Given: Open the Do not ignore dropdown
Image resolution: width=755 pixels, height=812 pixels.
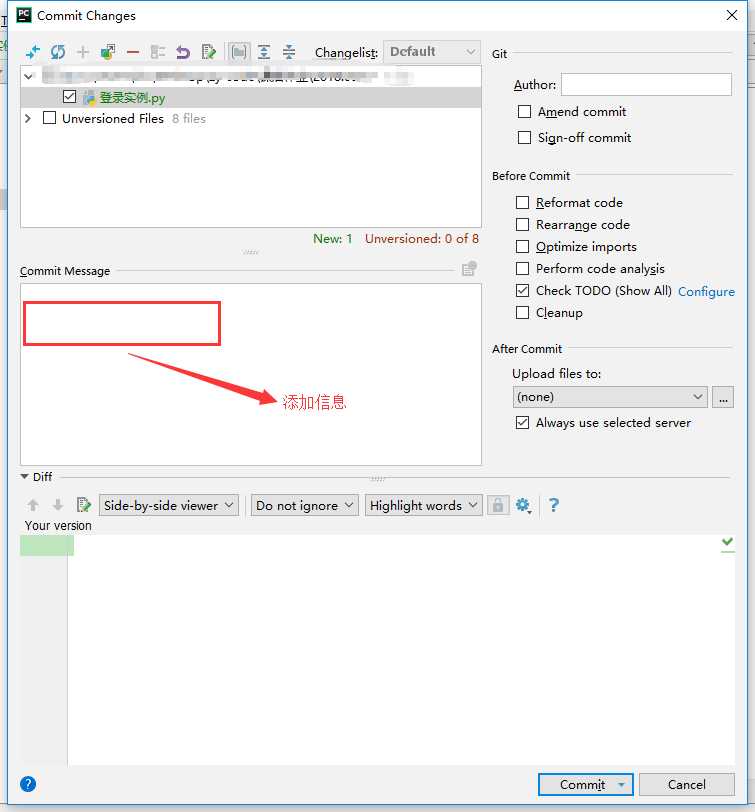Looking at the screenshot, I should coord(304,505).
